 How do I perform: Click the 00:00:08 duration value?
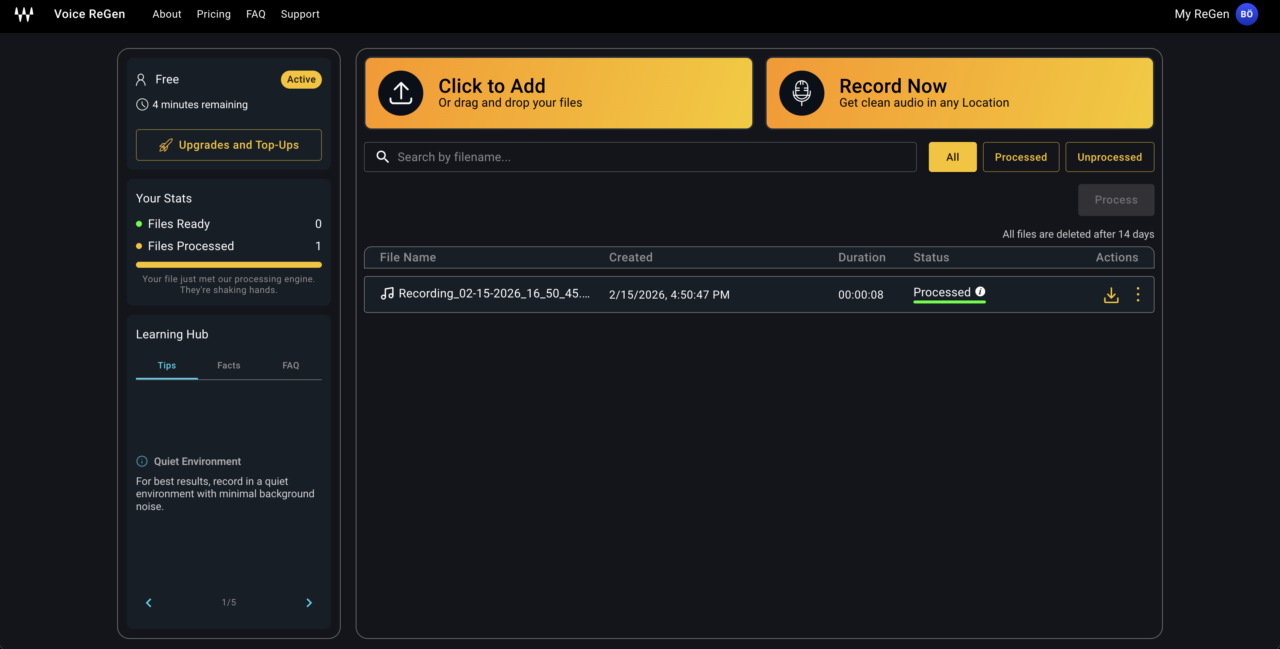click(861, 295)
